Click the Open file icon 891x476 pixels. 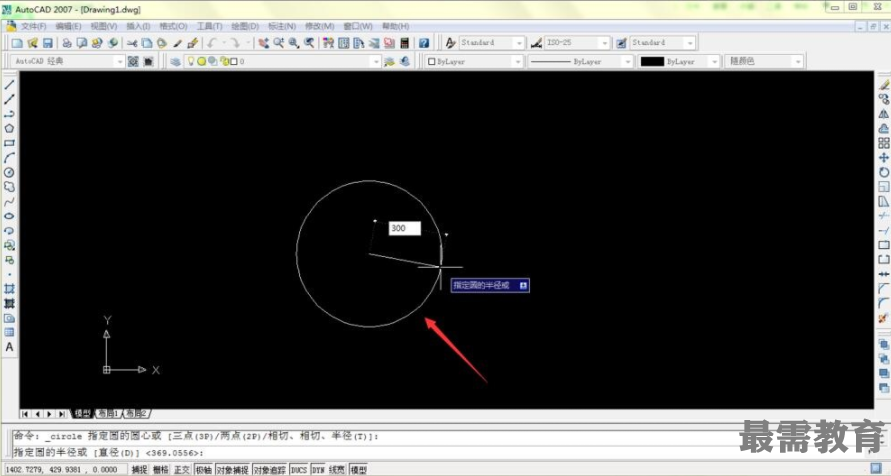click(32, 43)
